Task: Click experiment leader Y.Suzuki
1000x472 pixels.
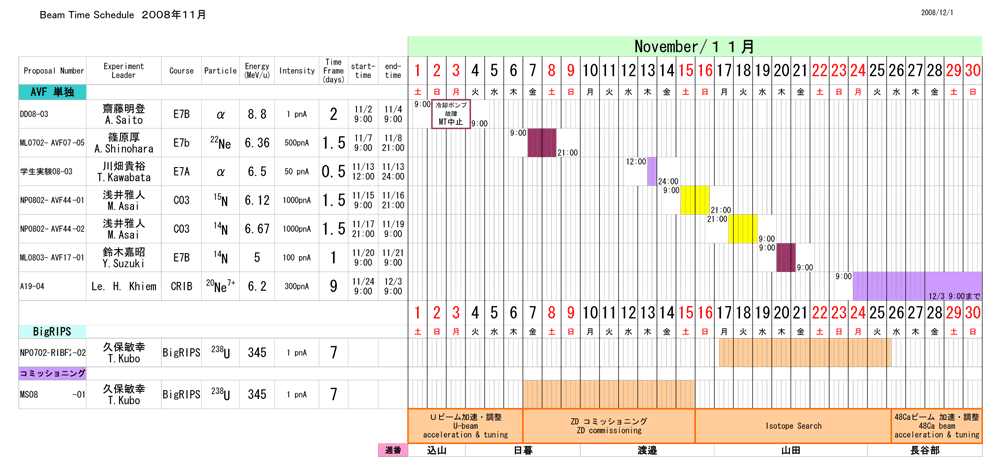Action: pos(124,258)
